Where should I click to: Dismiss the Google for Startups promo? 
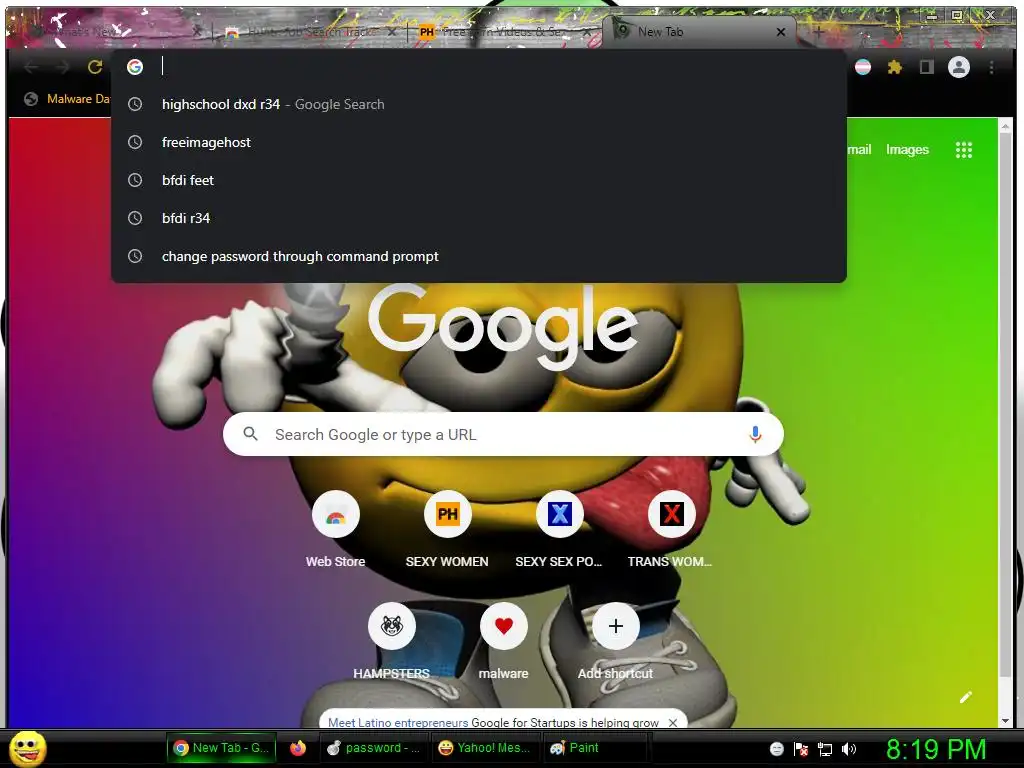coord(673,722)
